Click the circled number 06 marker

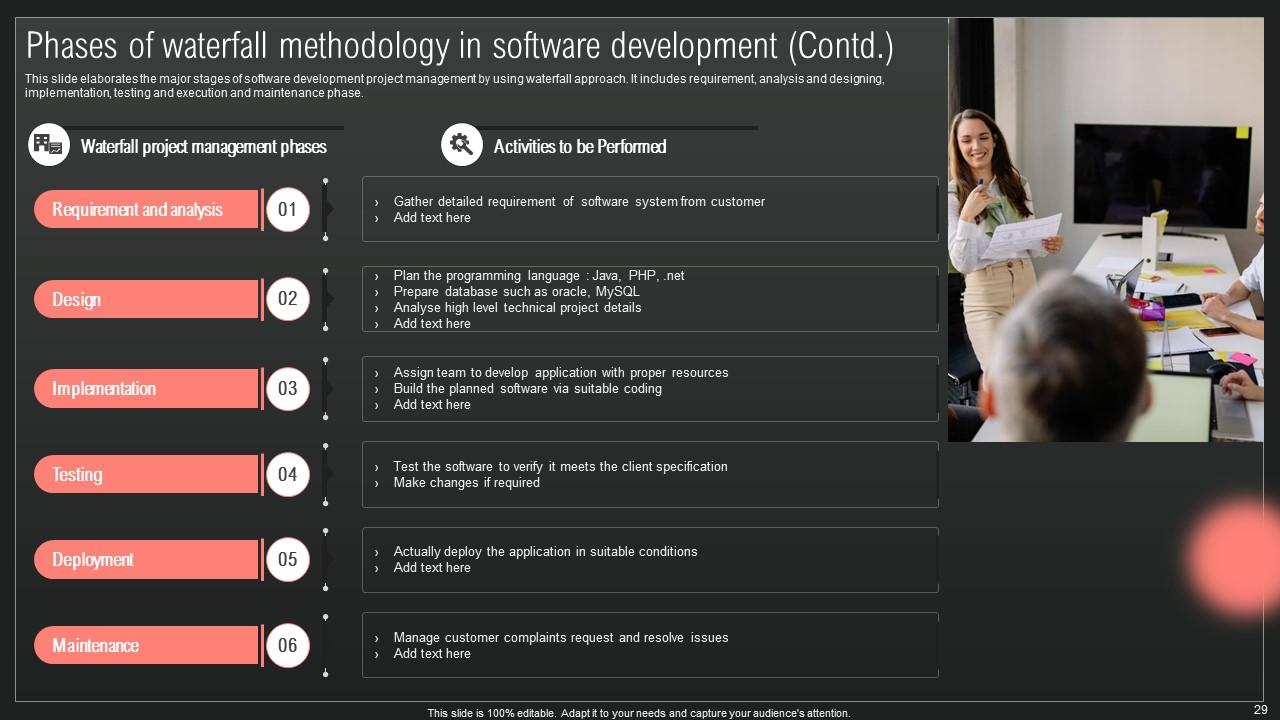pos(288,645)
